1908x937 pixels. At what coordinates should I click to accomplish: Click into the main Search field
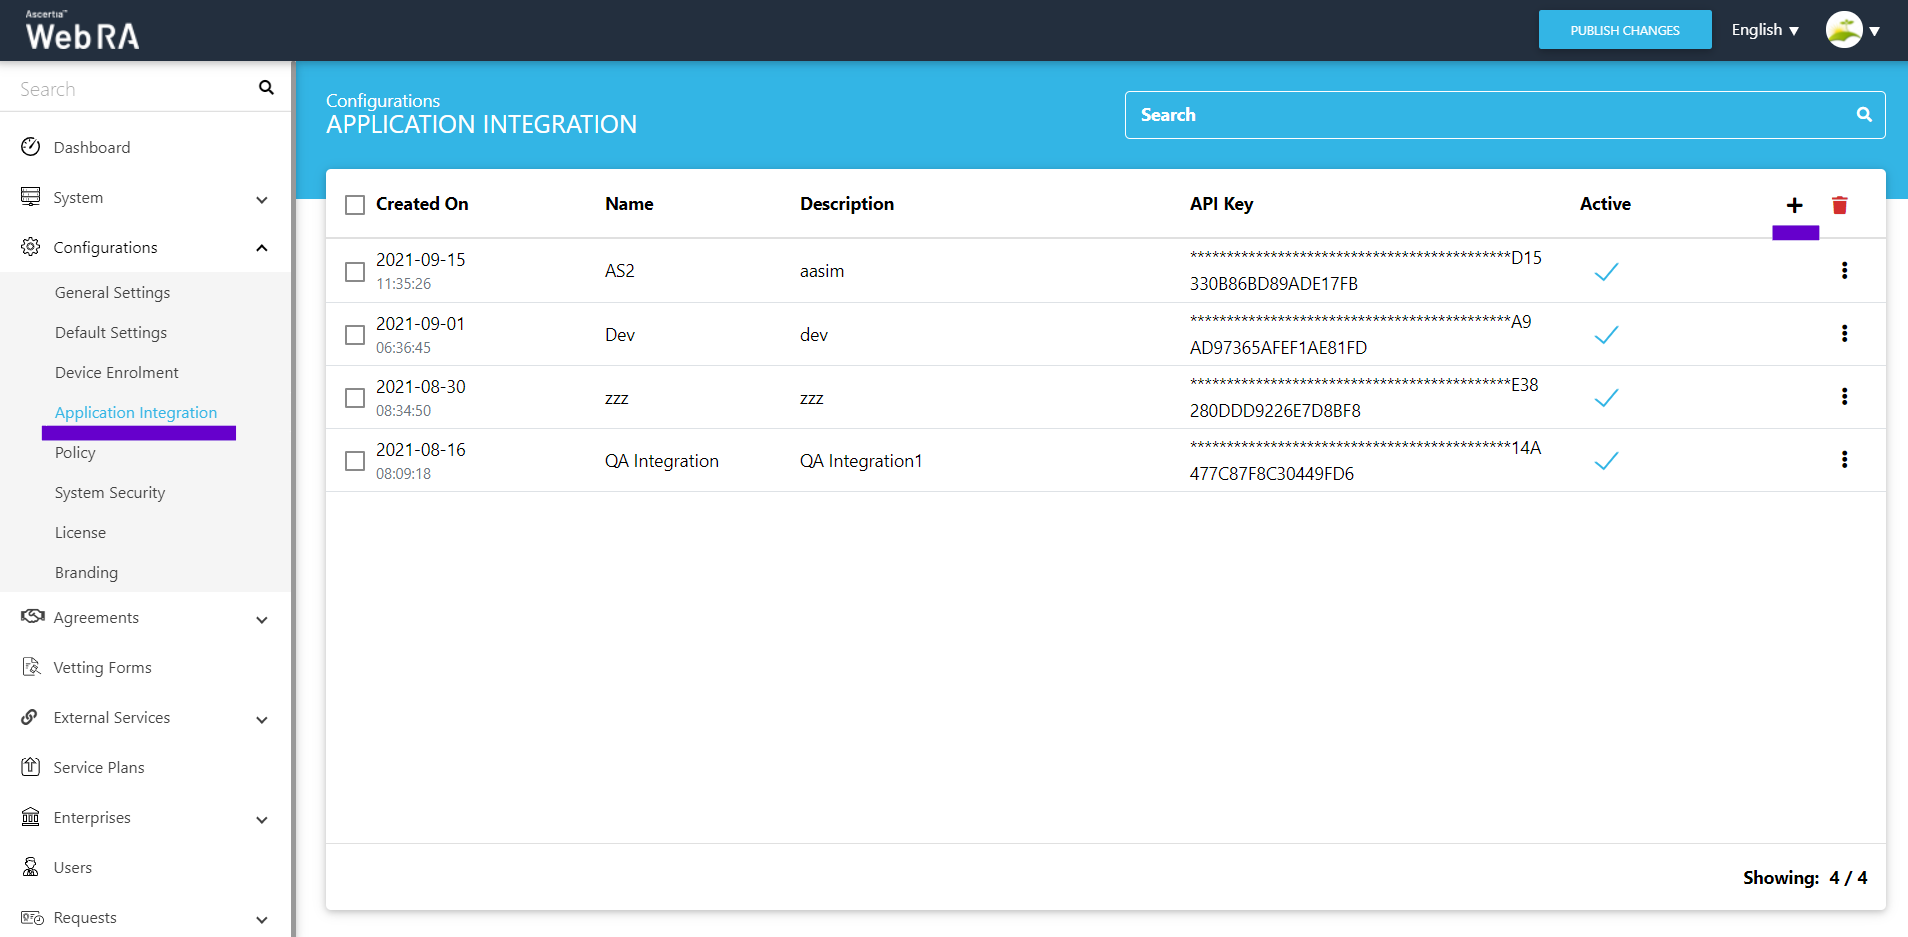pos(1490,115)
